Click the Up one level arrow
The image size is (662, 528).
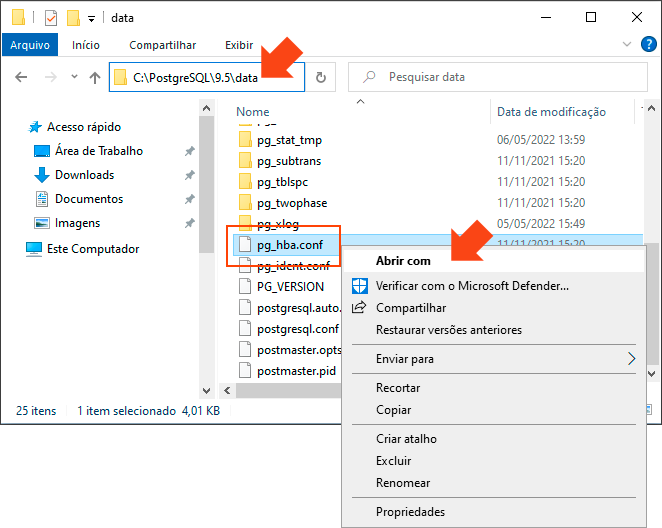point(95,78)
